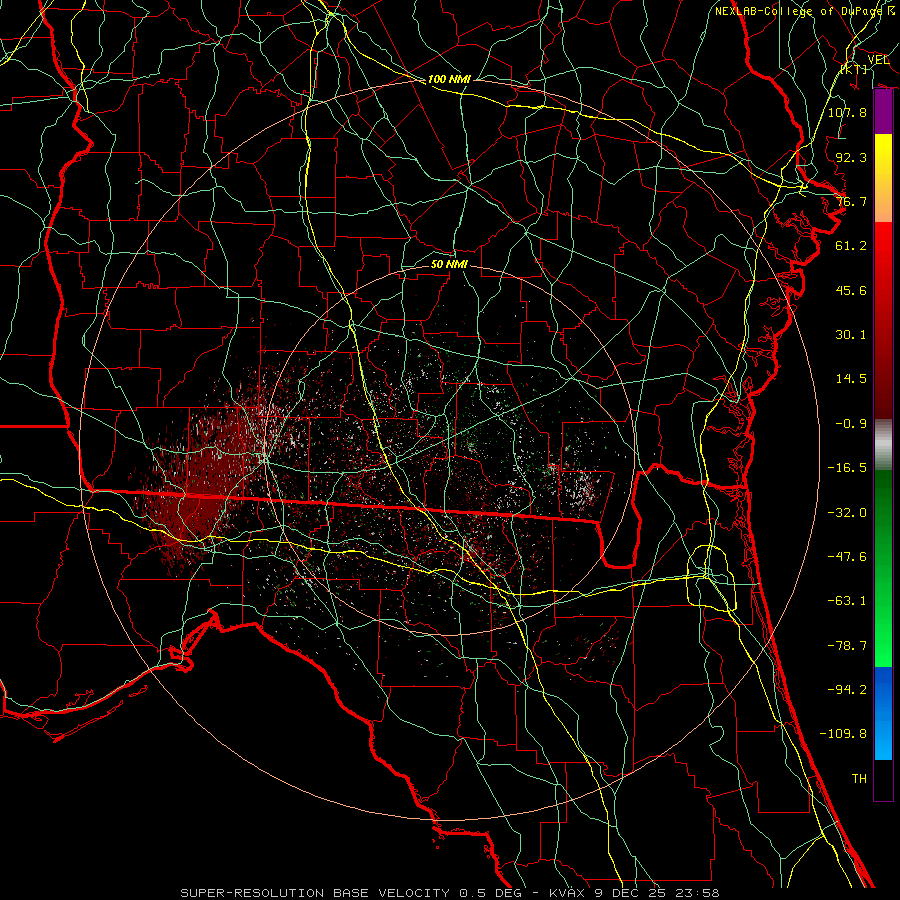The height and width of the screenshot is (900, 900).
Task: Click the 30.1 legend value
Action: coord(851,335)
